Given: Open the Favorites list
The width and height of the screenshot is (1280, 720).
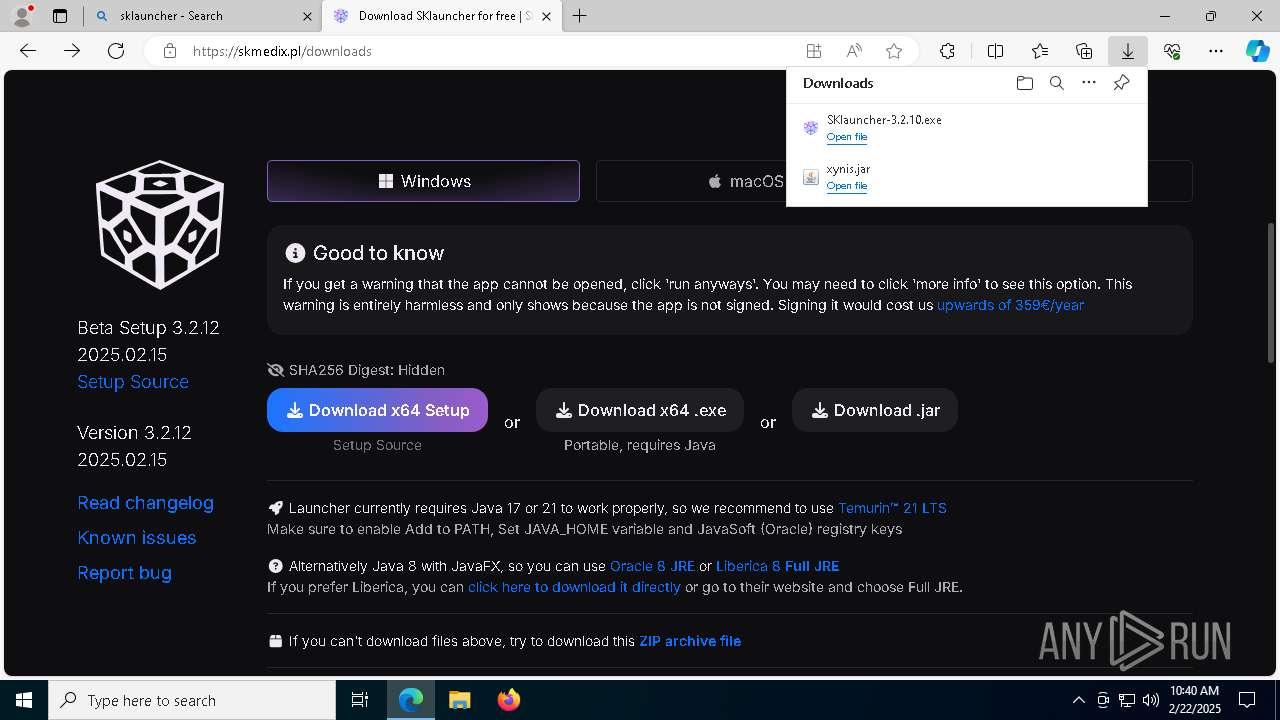Looking at the screenshot, I should click(1040, 51).
